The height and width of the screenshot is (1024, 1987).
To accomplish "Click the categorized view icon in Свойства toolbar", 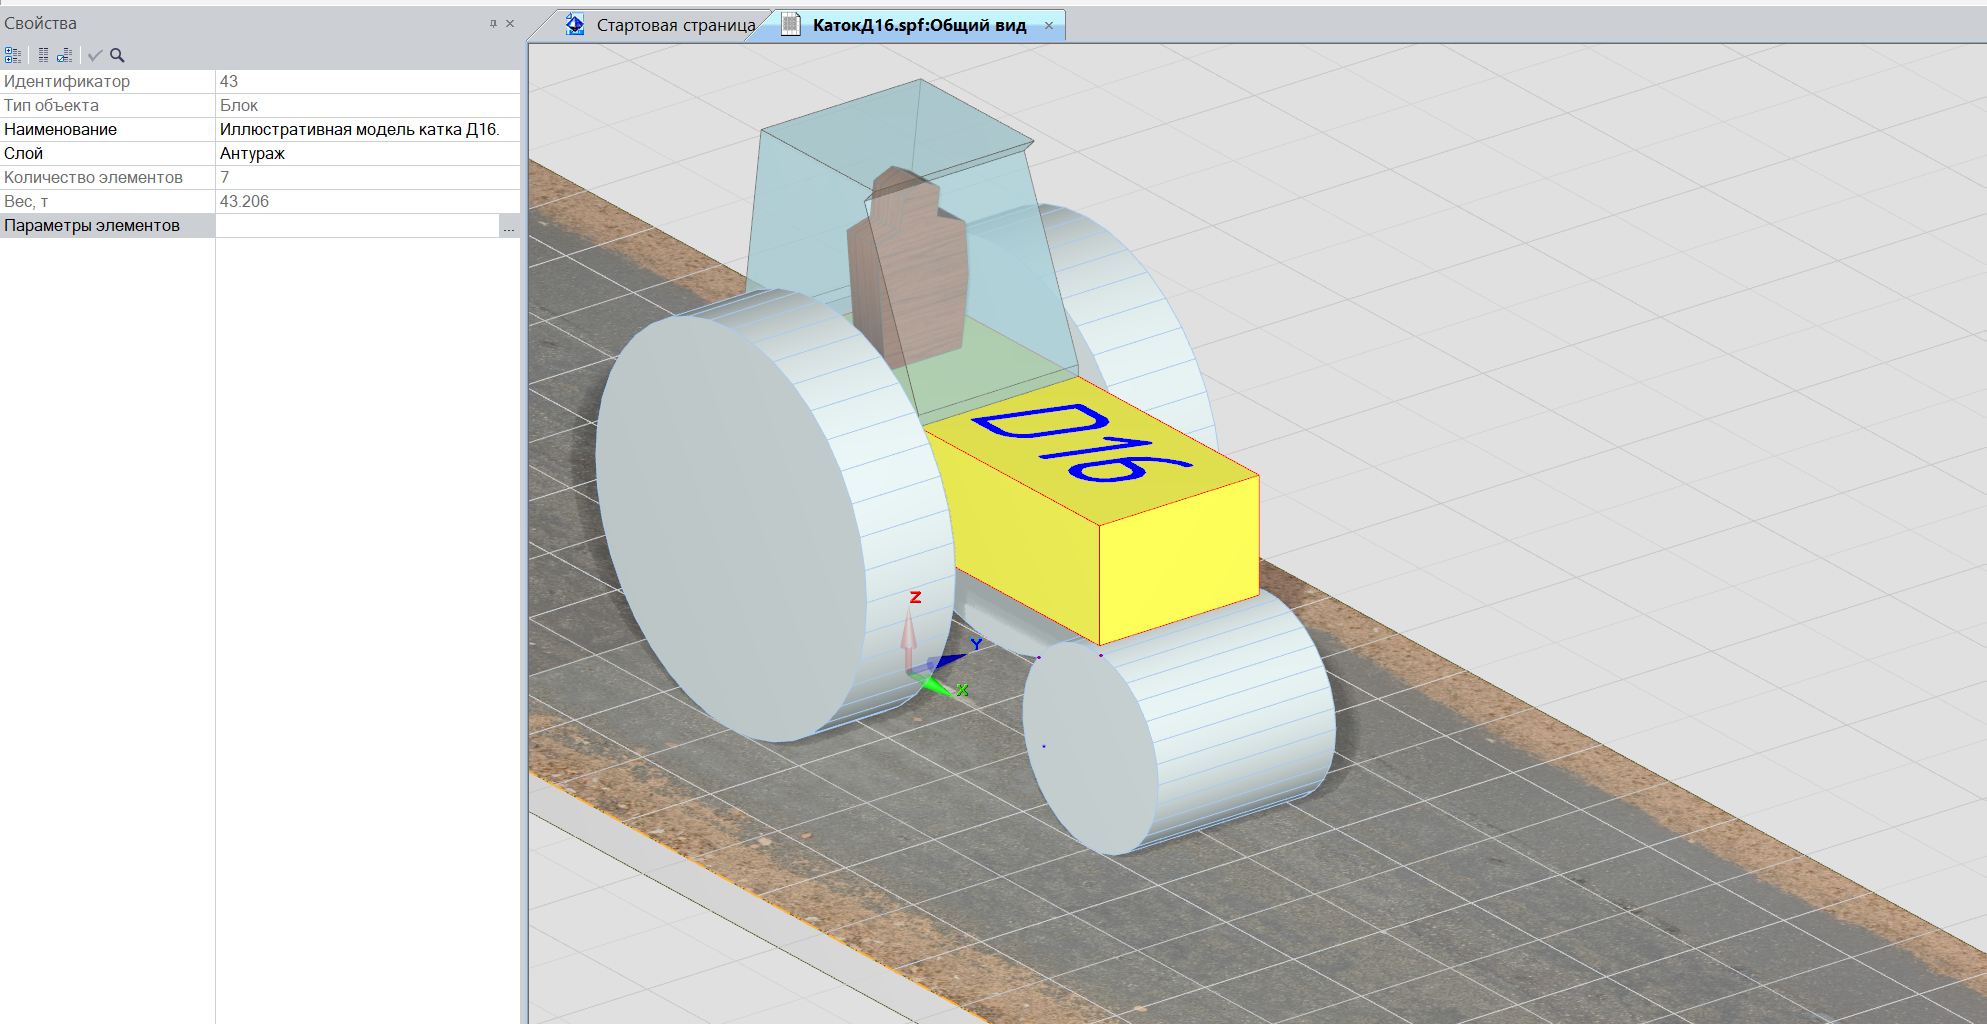I will pyautogui.click(x=12, y=55).
